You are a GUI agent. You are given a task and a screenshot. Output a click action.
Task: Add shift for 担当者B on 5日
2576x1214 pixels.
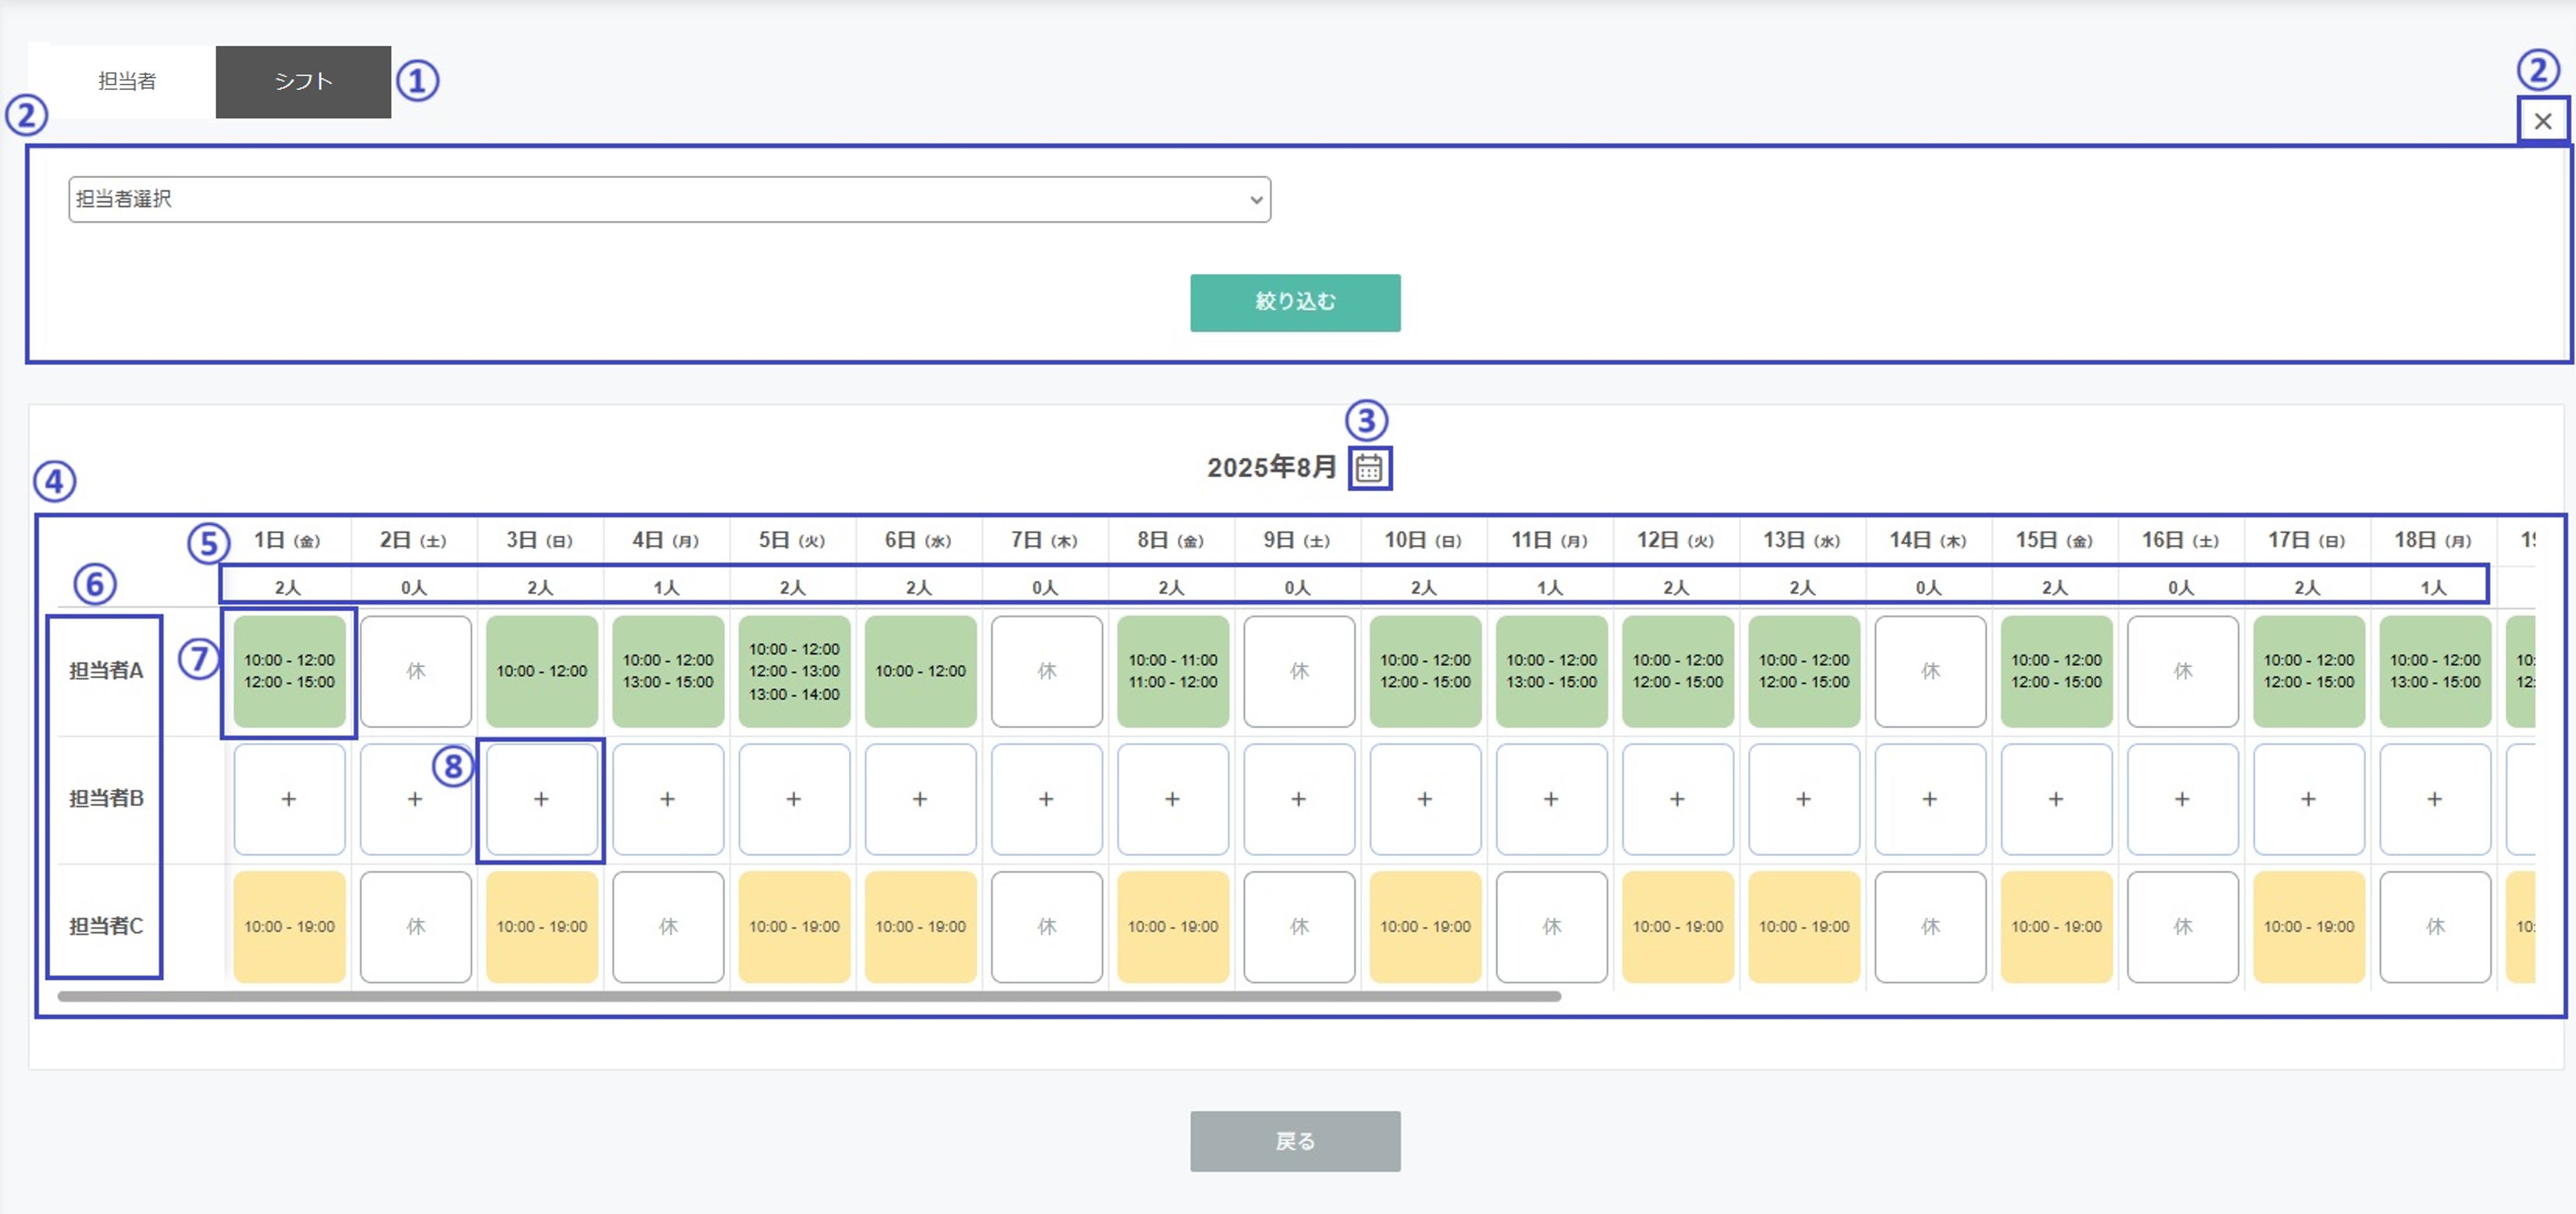(794, 799)
